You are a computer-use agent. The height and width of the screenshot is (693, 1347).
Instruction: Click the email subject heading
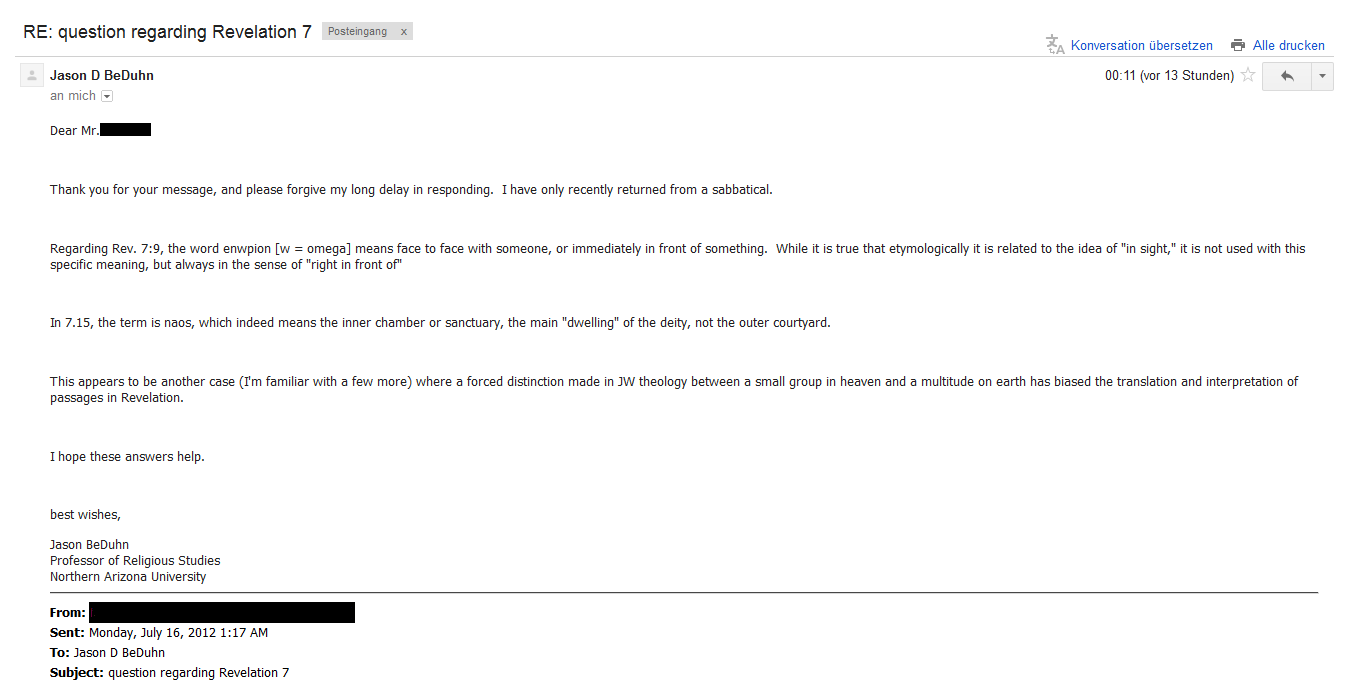[x=167, y=32]
